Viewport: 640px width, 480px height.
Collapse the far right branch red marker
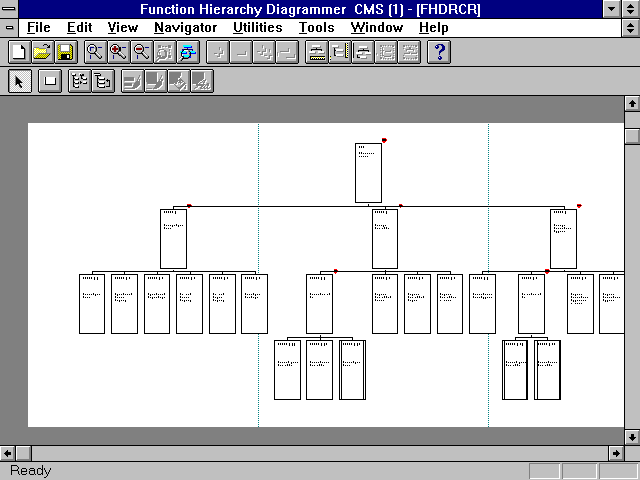(x=579, y=206)
